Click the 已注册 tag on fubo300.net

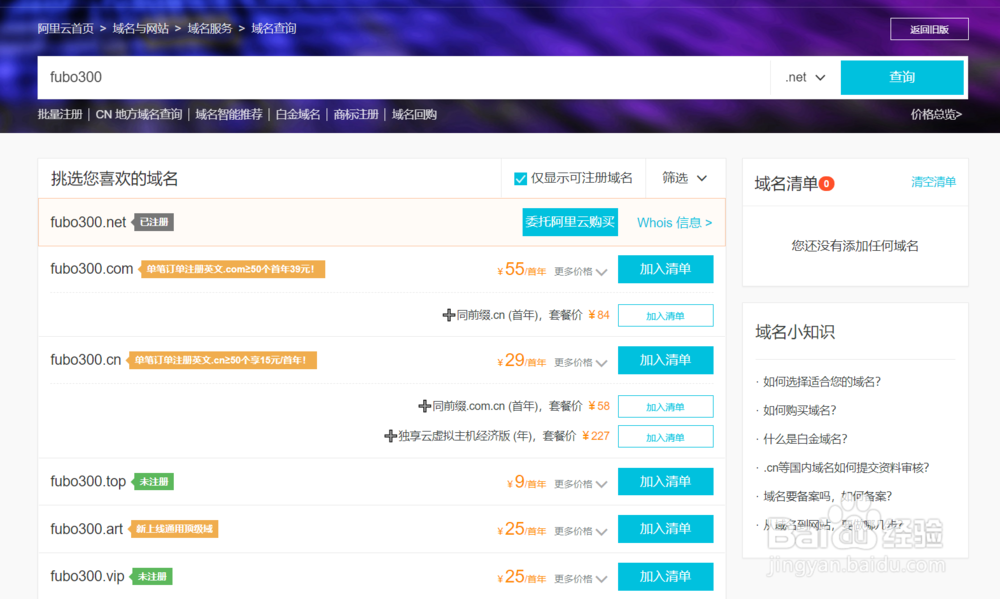coord(153,222)
